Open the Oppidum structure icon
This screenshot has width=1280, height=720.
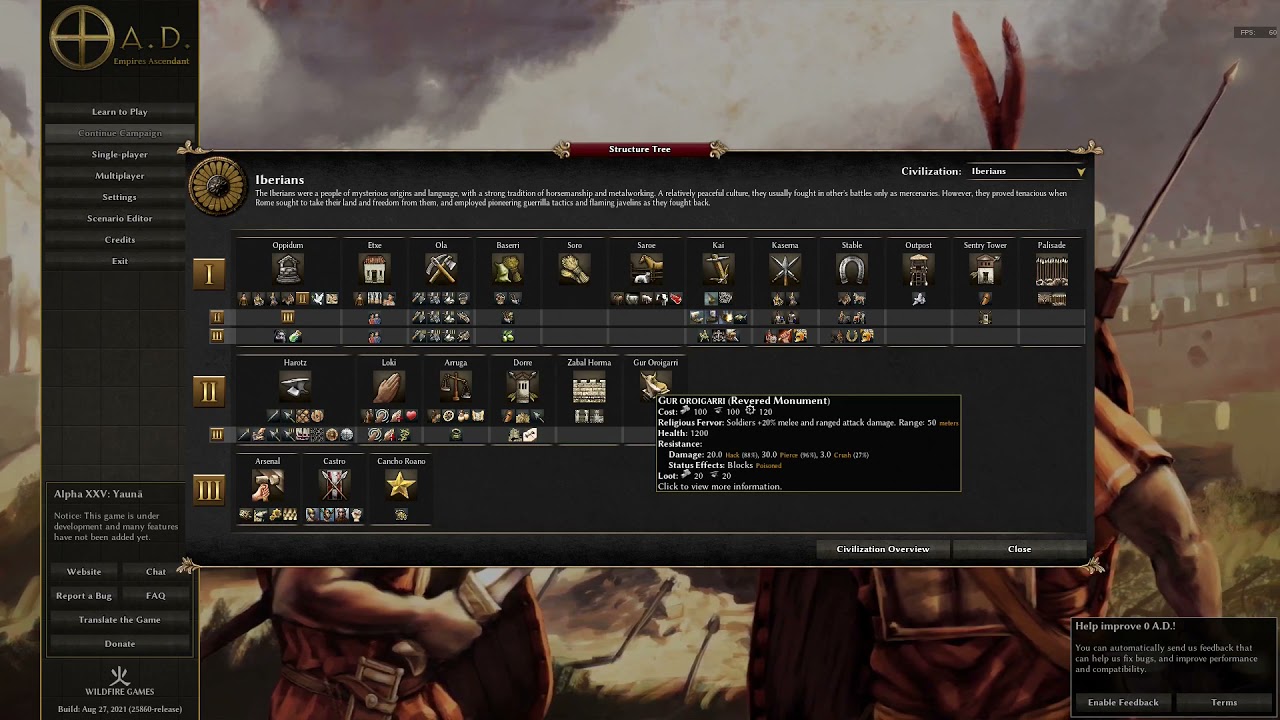click(288, 268)
